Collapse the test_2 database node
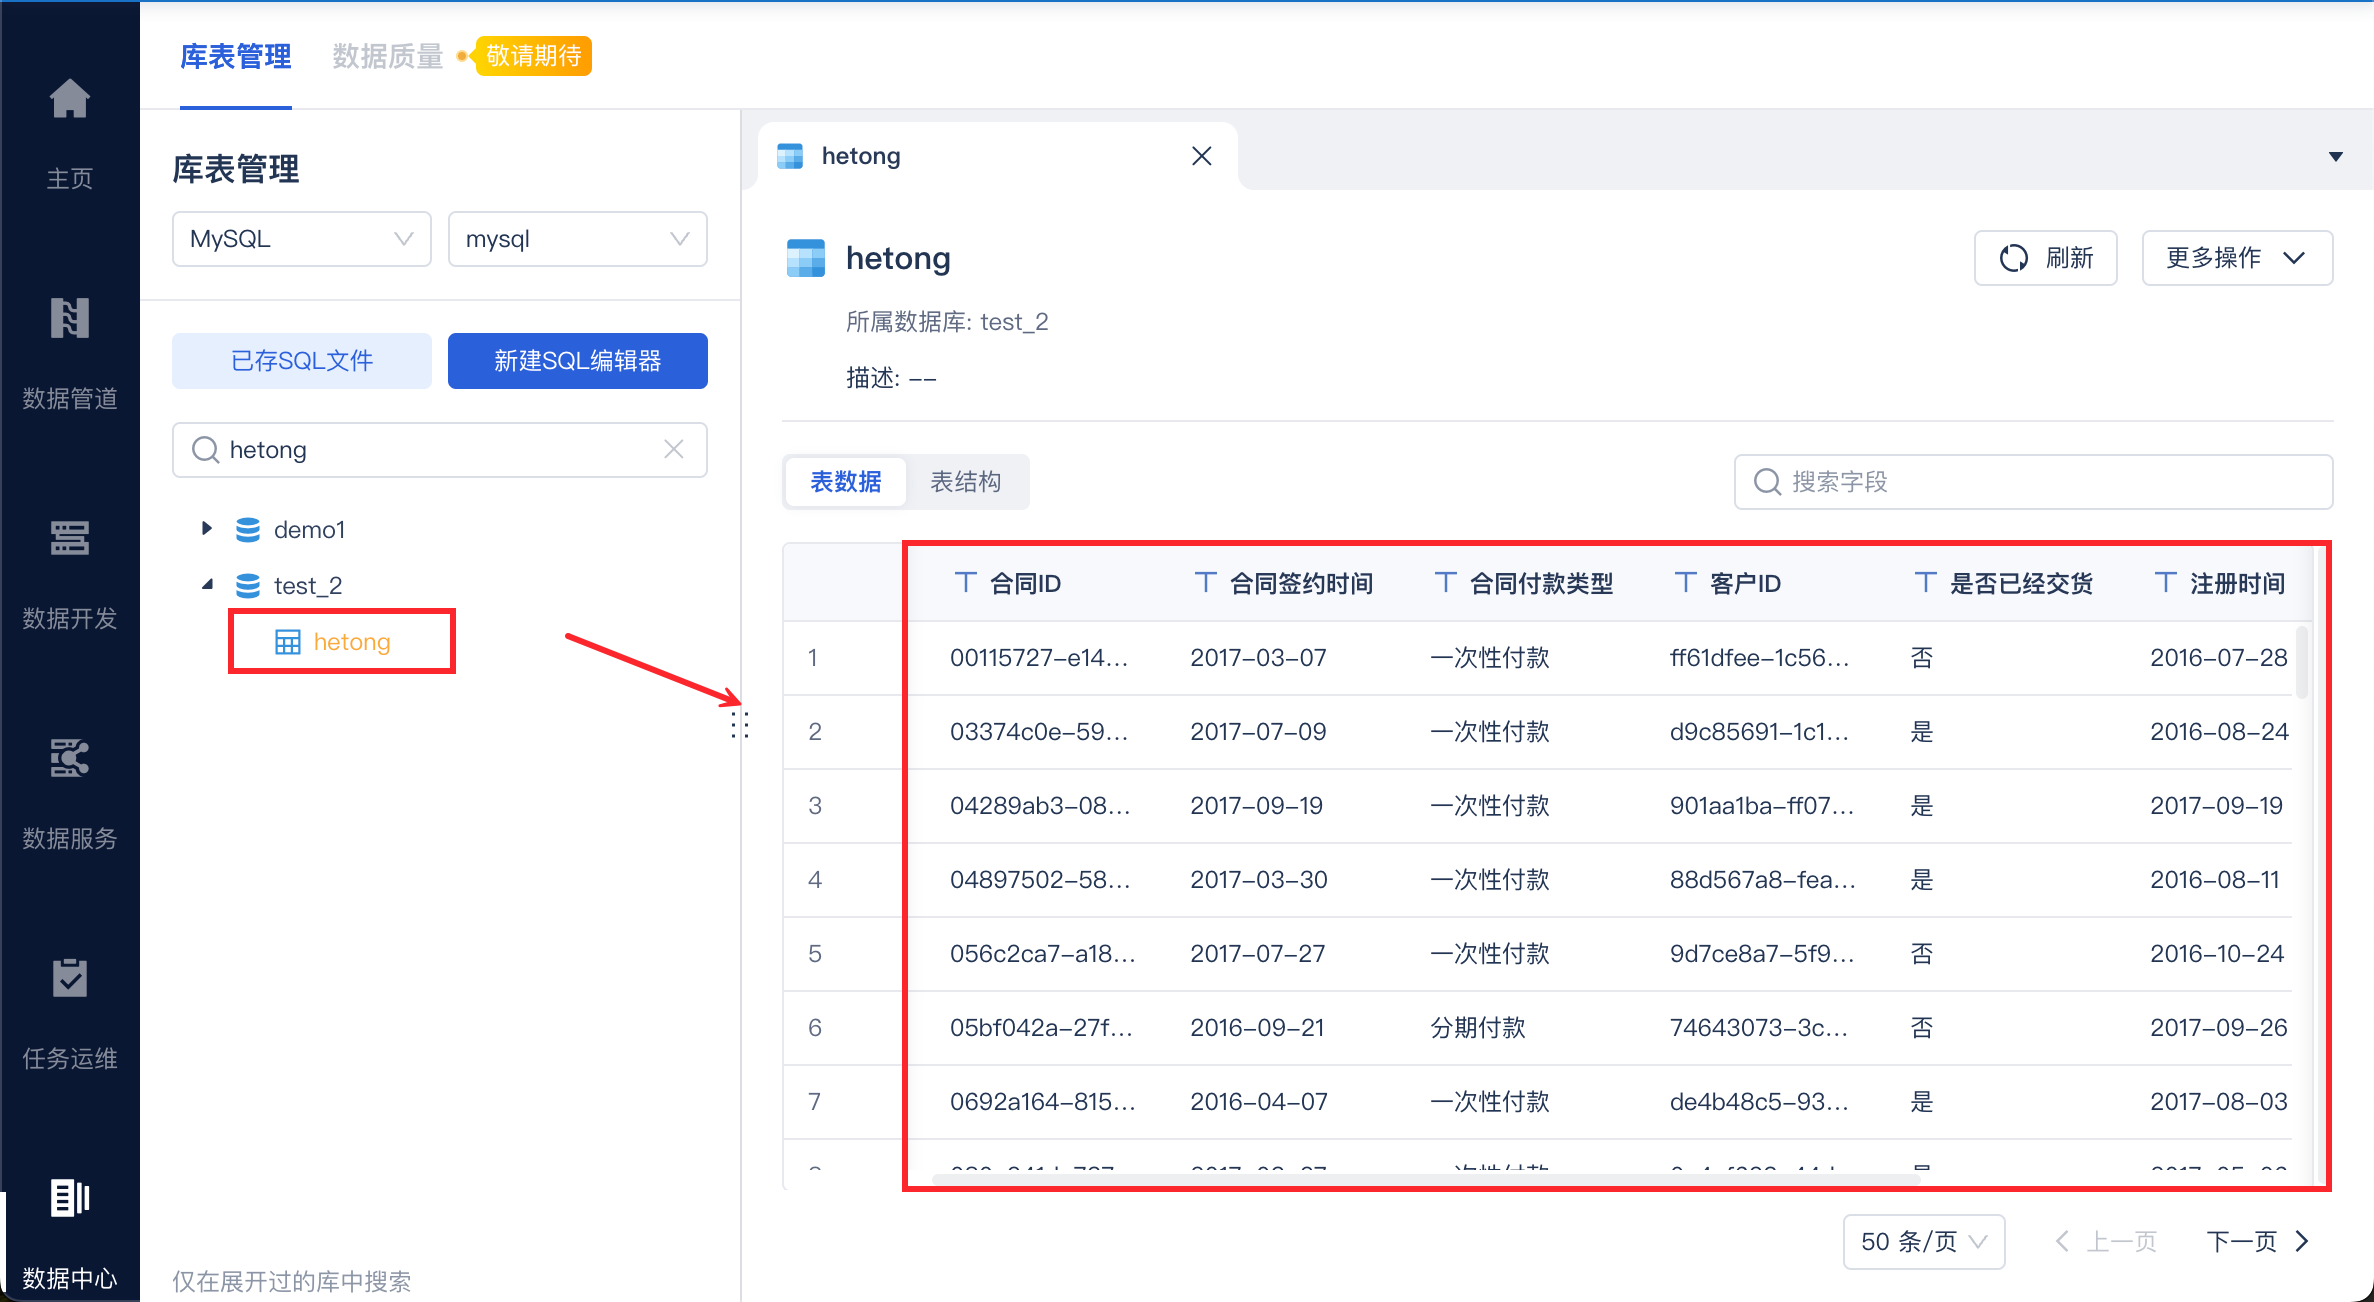This screenshot has width=2374, height=1302. (207, 584)
